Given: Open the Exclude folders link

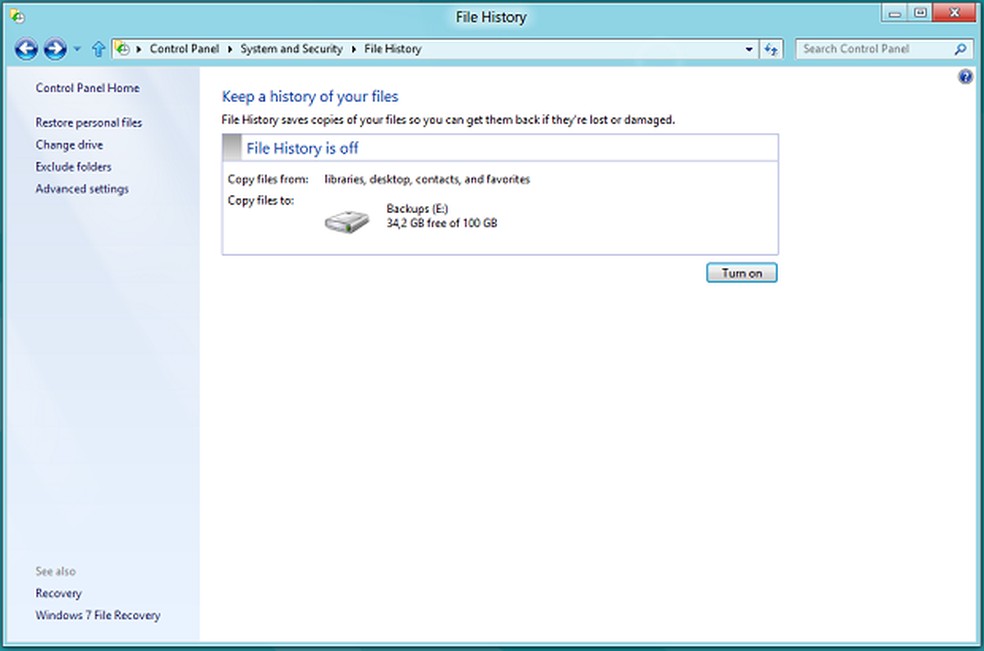Looking at the screenshot, I should (x=73, y=166).
